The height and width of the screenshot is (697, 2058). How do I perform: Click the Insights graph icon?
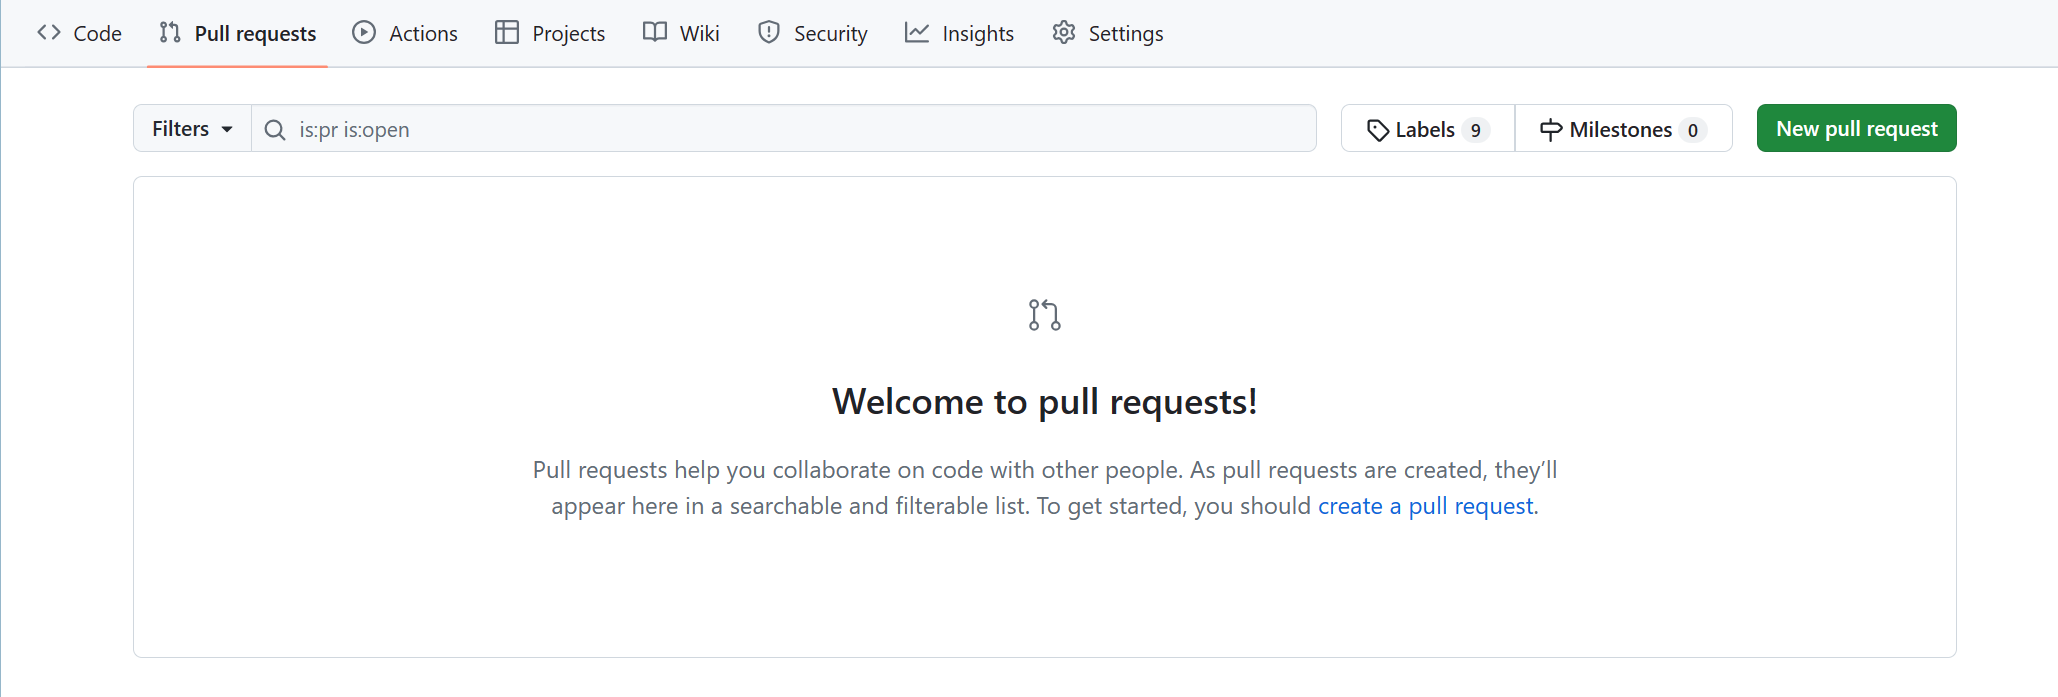917,33
